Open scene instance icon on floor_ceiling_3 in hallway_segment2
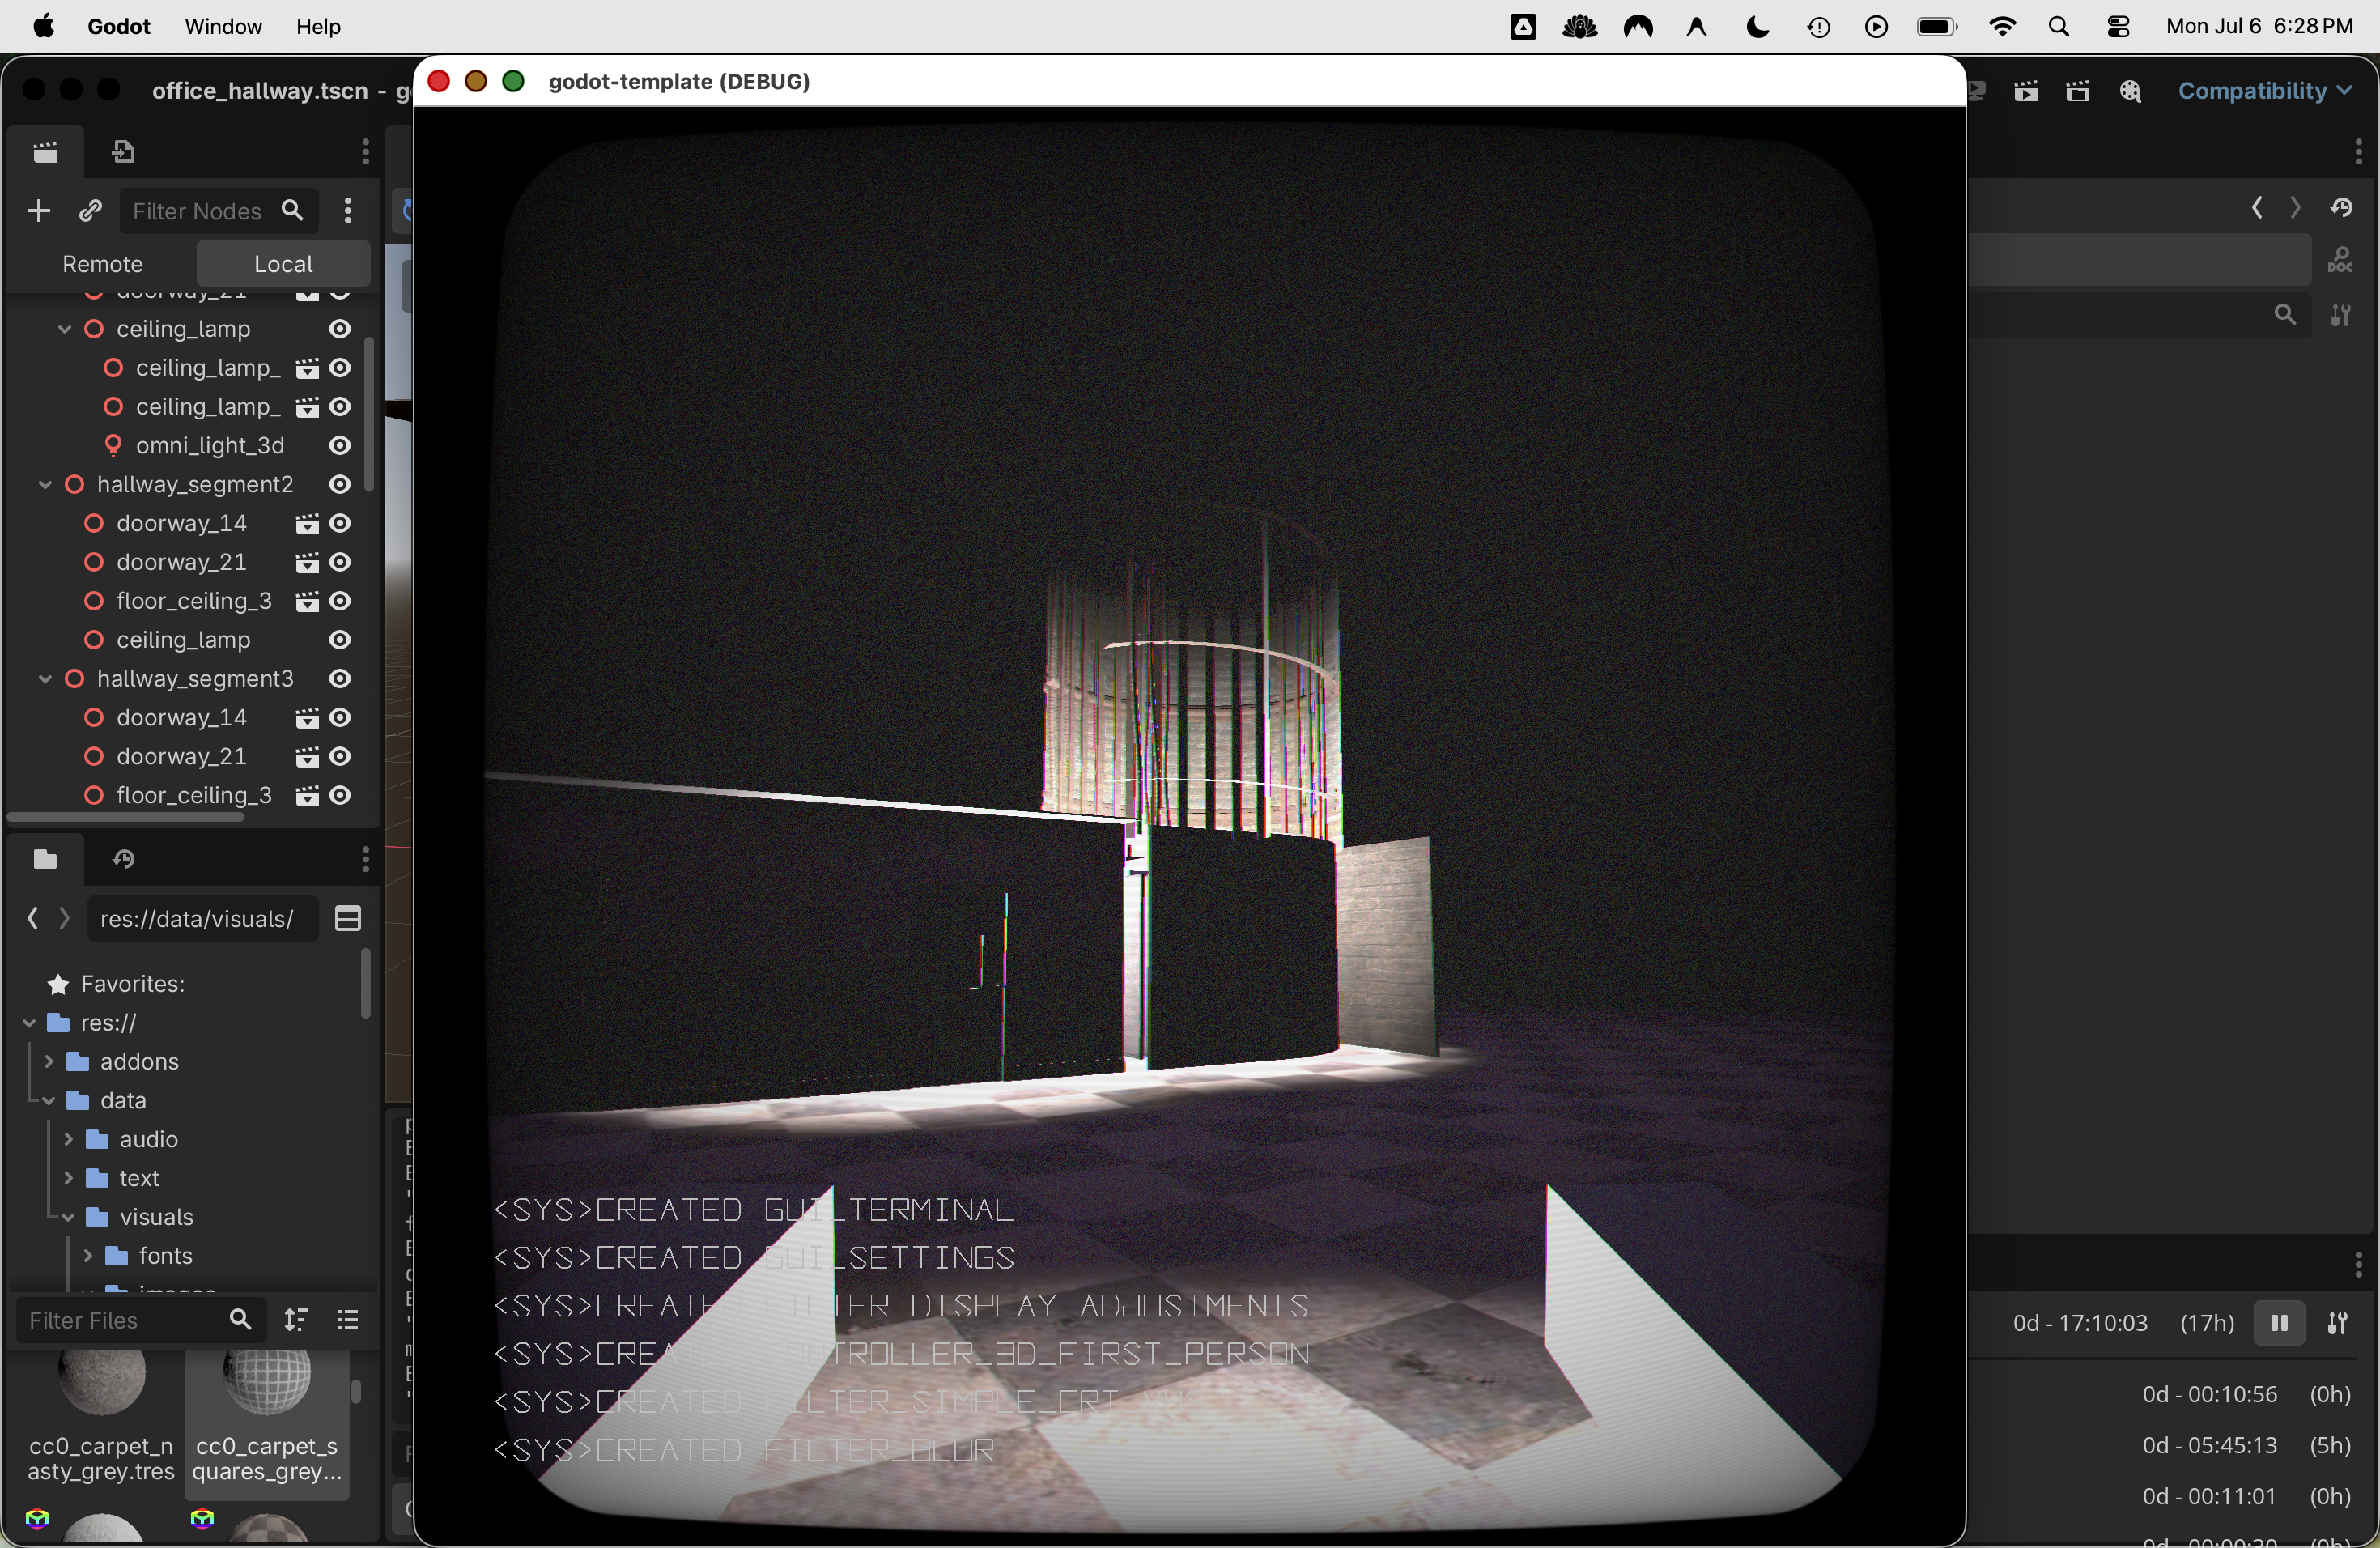This screenshot has height=1548, width=2380. point(307,601)
